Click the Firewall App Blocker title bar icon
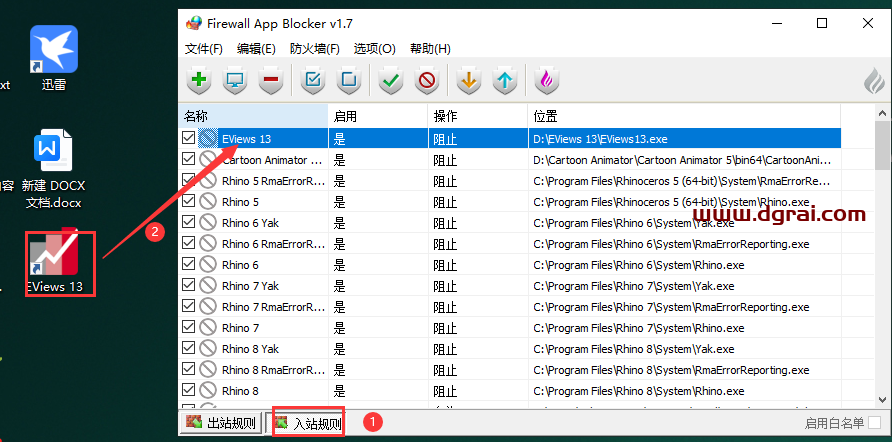Image resolution: width=892 pixels, height=442 pixels. pyautogui.click(x=194, y=23)
